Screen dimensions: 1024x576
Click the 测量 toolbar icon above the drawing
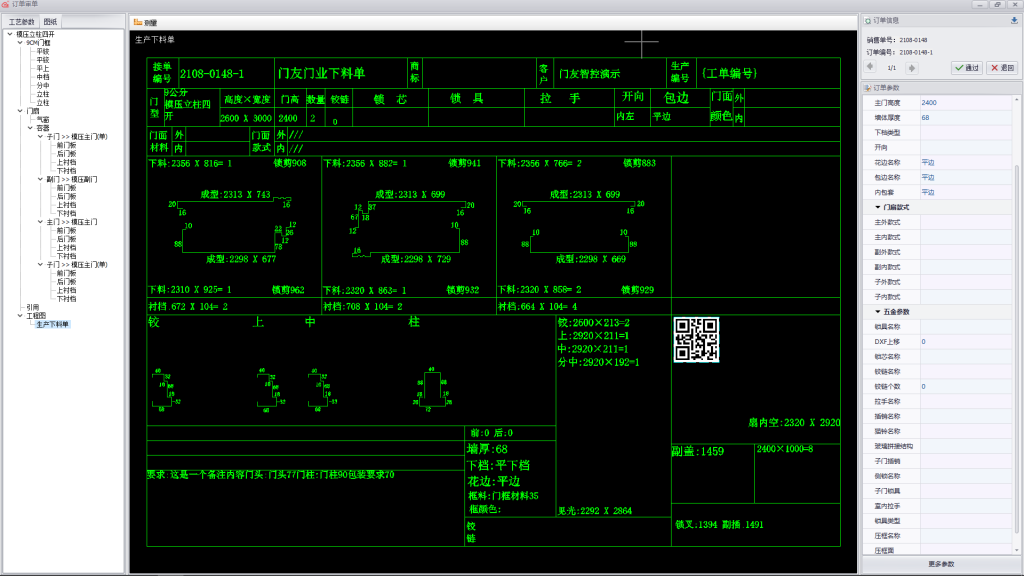[x=138, y=22]
